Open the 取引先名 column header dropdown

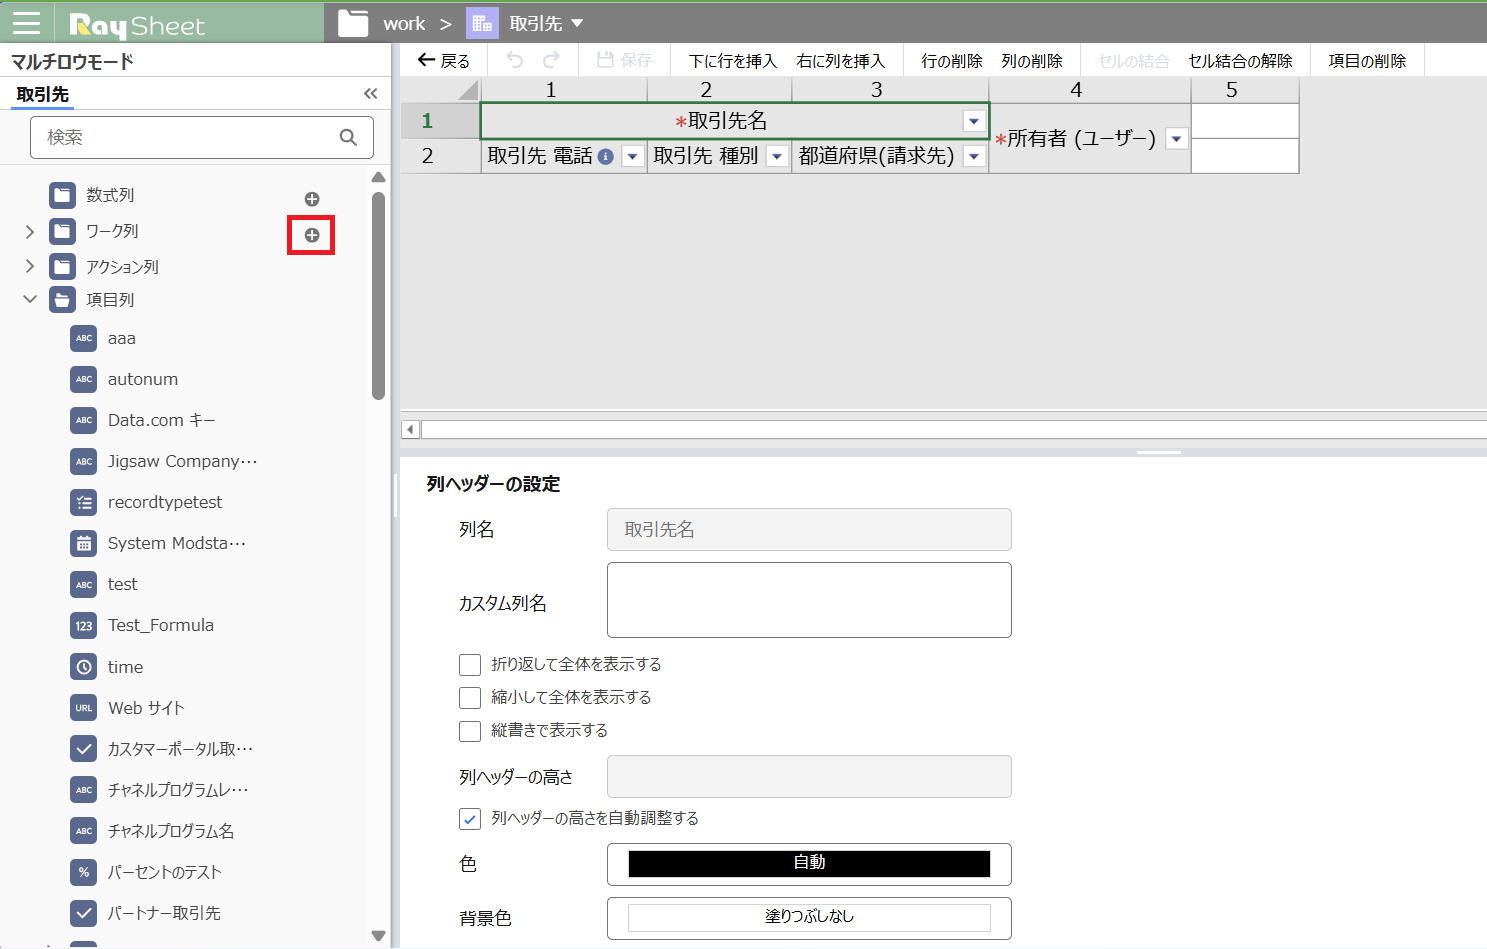pyautogui.click(x=973, y=121)
